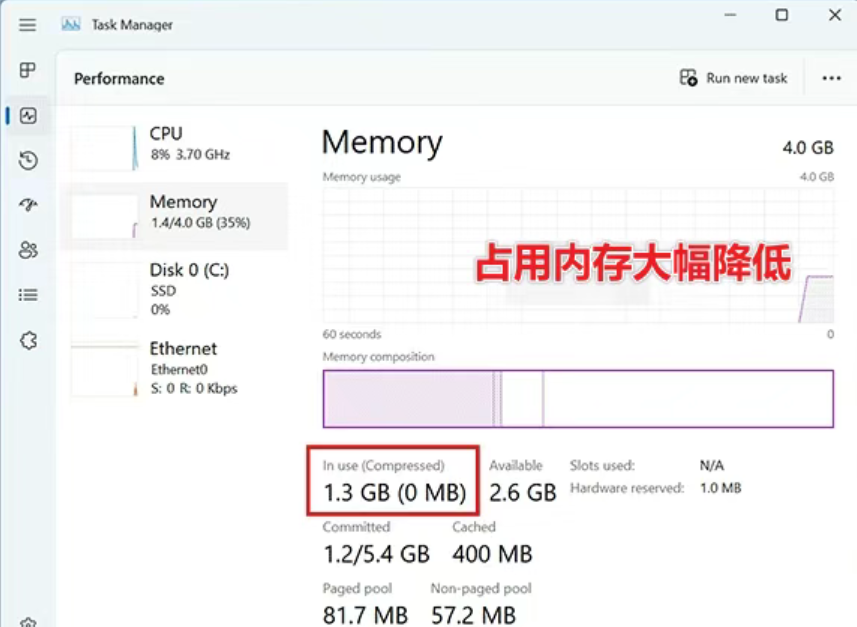Switch to the Users page icon

(x=28, y=250)
